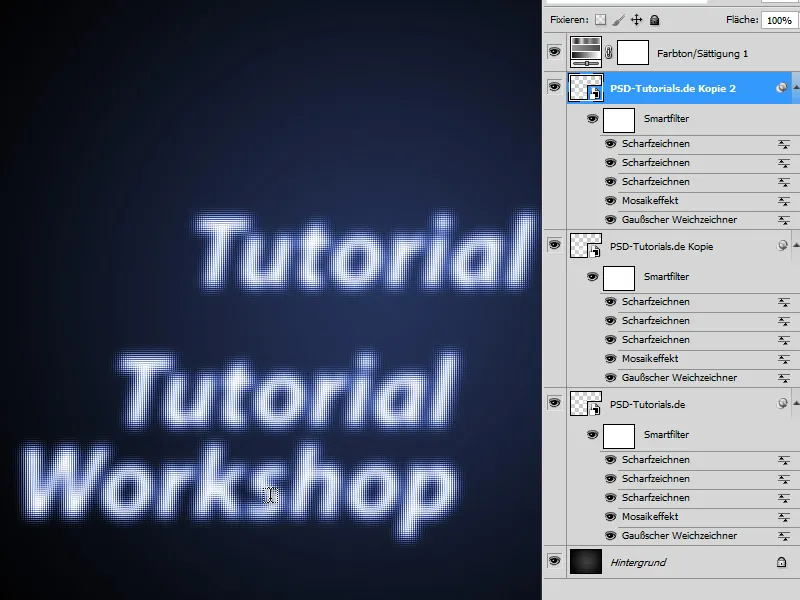Hide the PSD-Tutorials.de Kopie 2 layer

click(555, 87)
